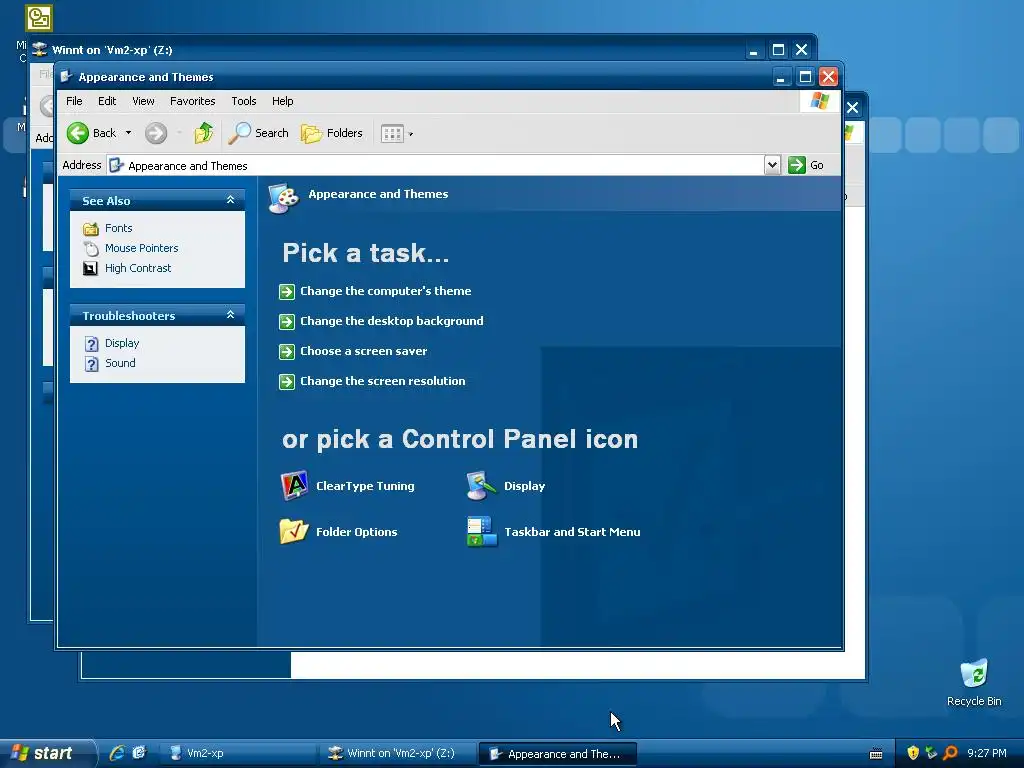1024x768 pixels.
Task: Click the Fonts folder icon
Action: 91,229
